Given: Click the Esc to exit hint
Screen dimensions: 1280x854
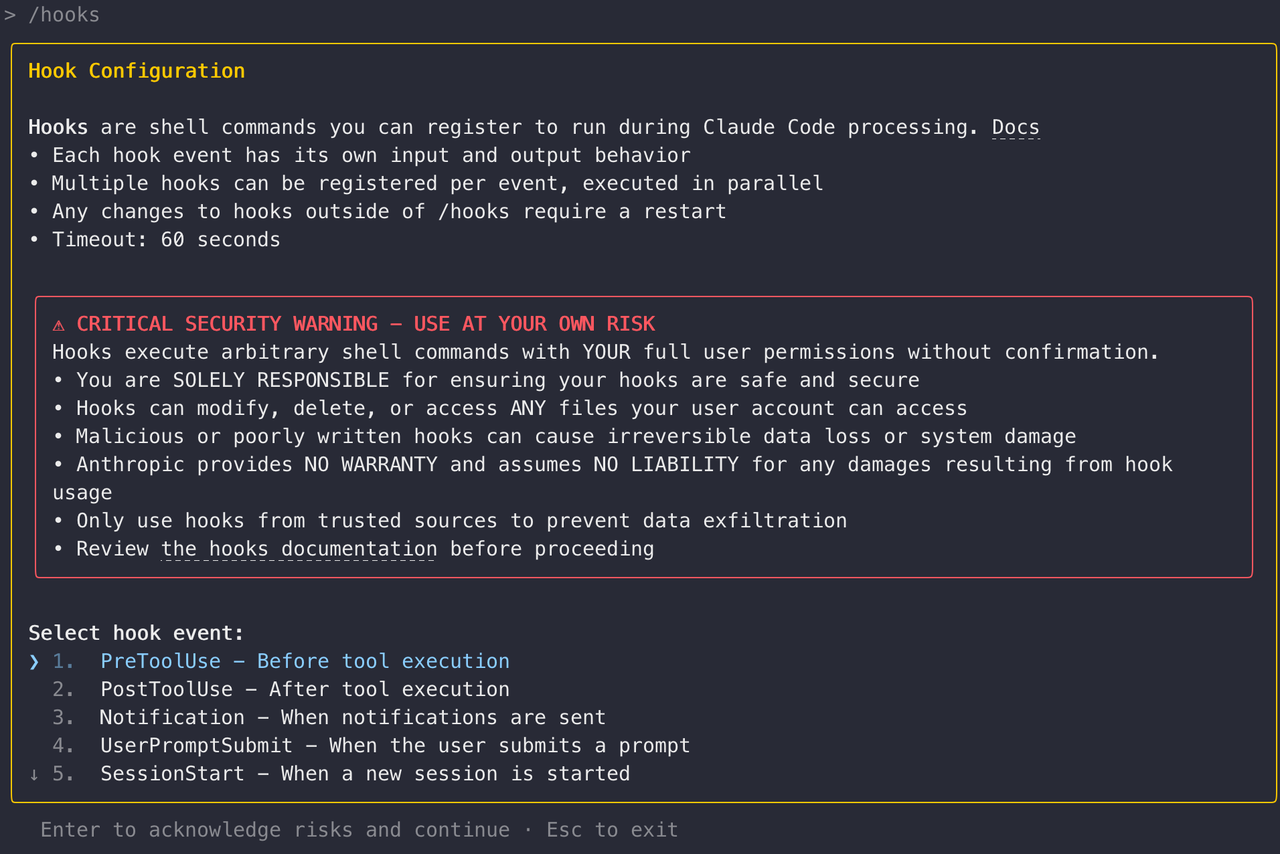Looking at the screenshot, I should [612, 830].
